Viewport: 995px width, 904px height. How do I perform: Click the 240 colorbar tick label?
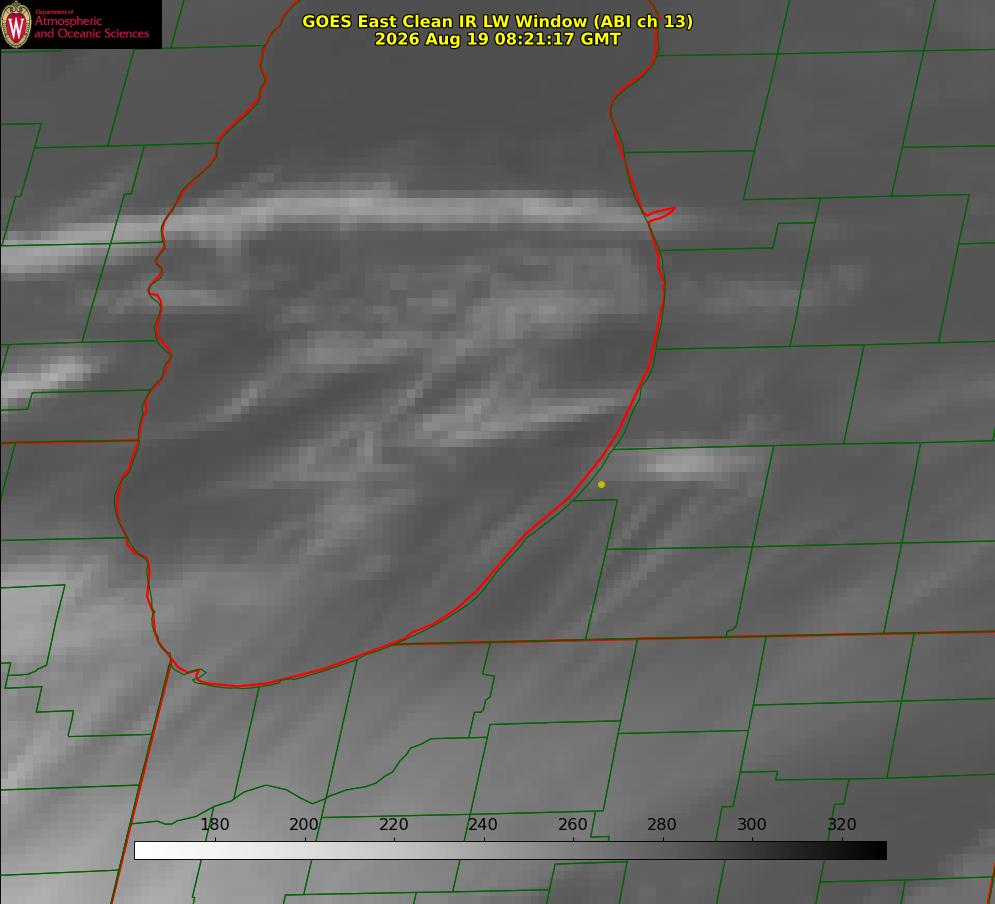tap(483, 824)
